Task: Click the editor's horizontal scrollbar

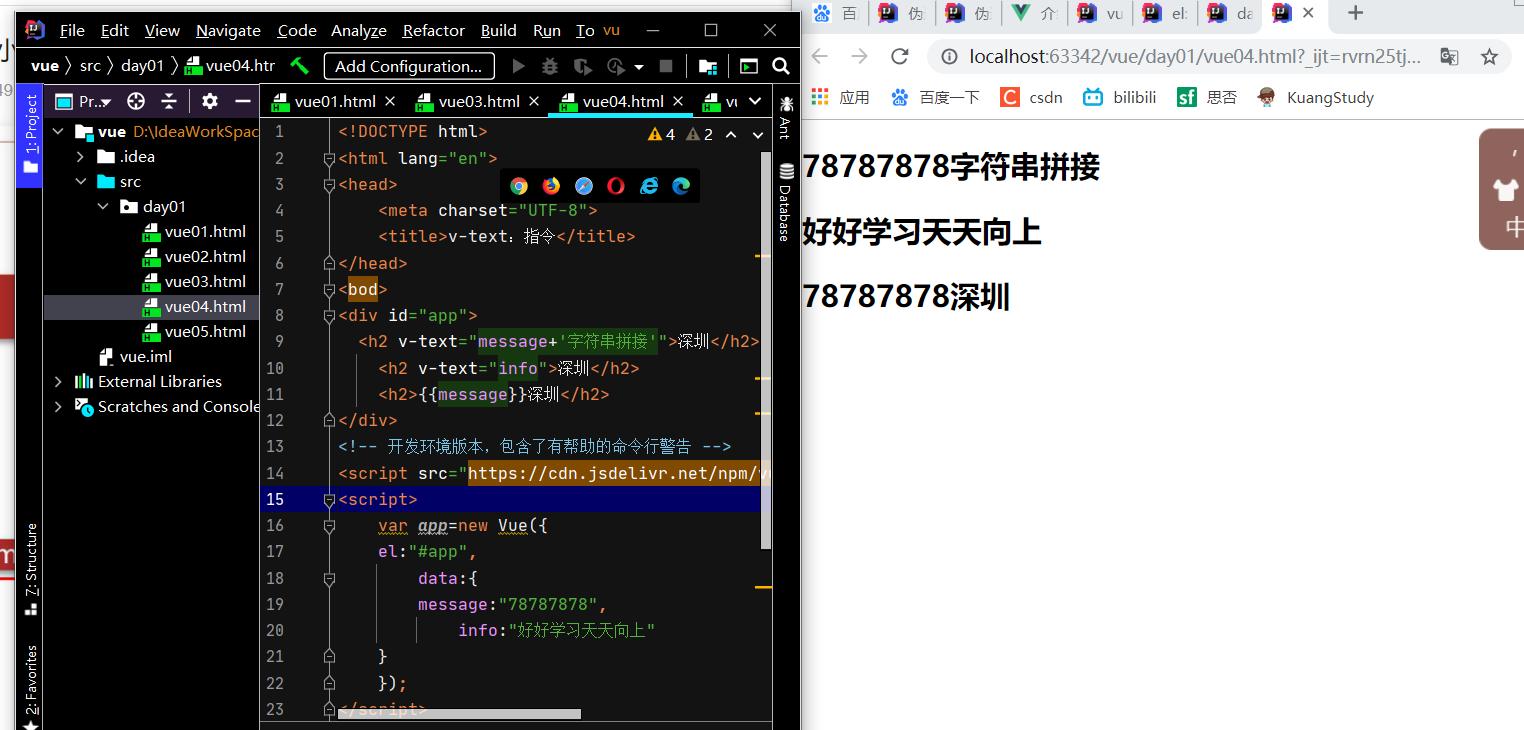Action: tap(460, 713)
